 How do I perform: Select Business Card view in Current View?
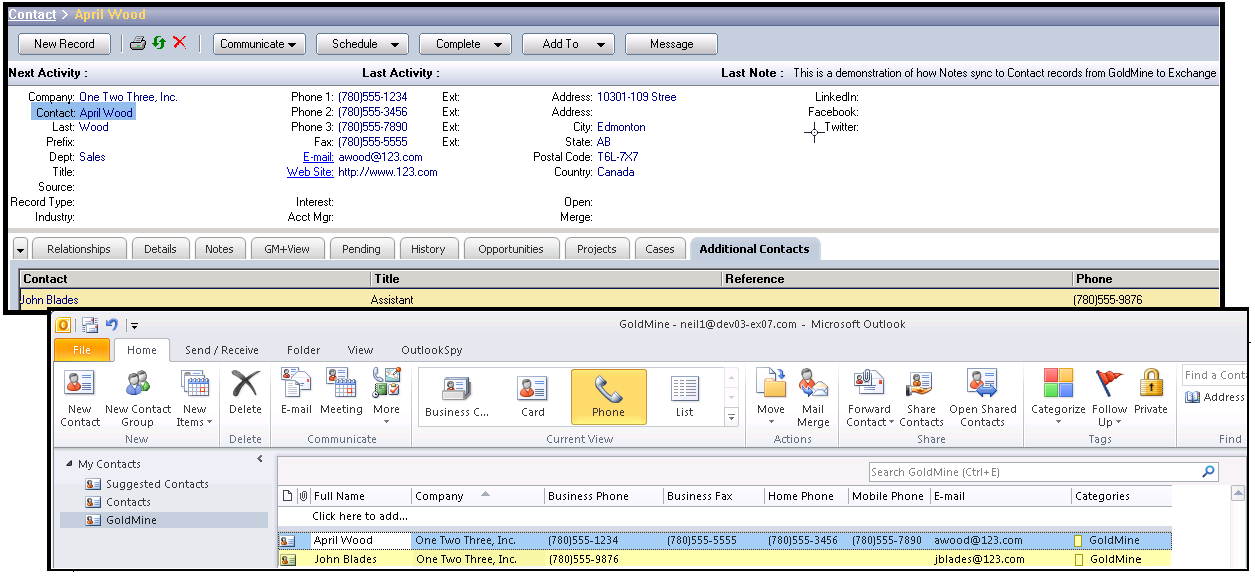click(x=457, y=397)
